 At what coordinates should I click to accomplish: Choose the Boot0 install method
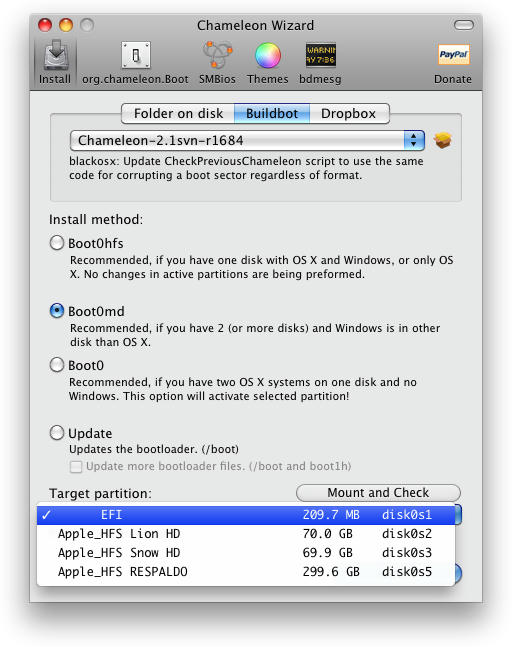click(x=57, y=365)
